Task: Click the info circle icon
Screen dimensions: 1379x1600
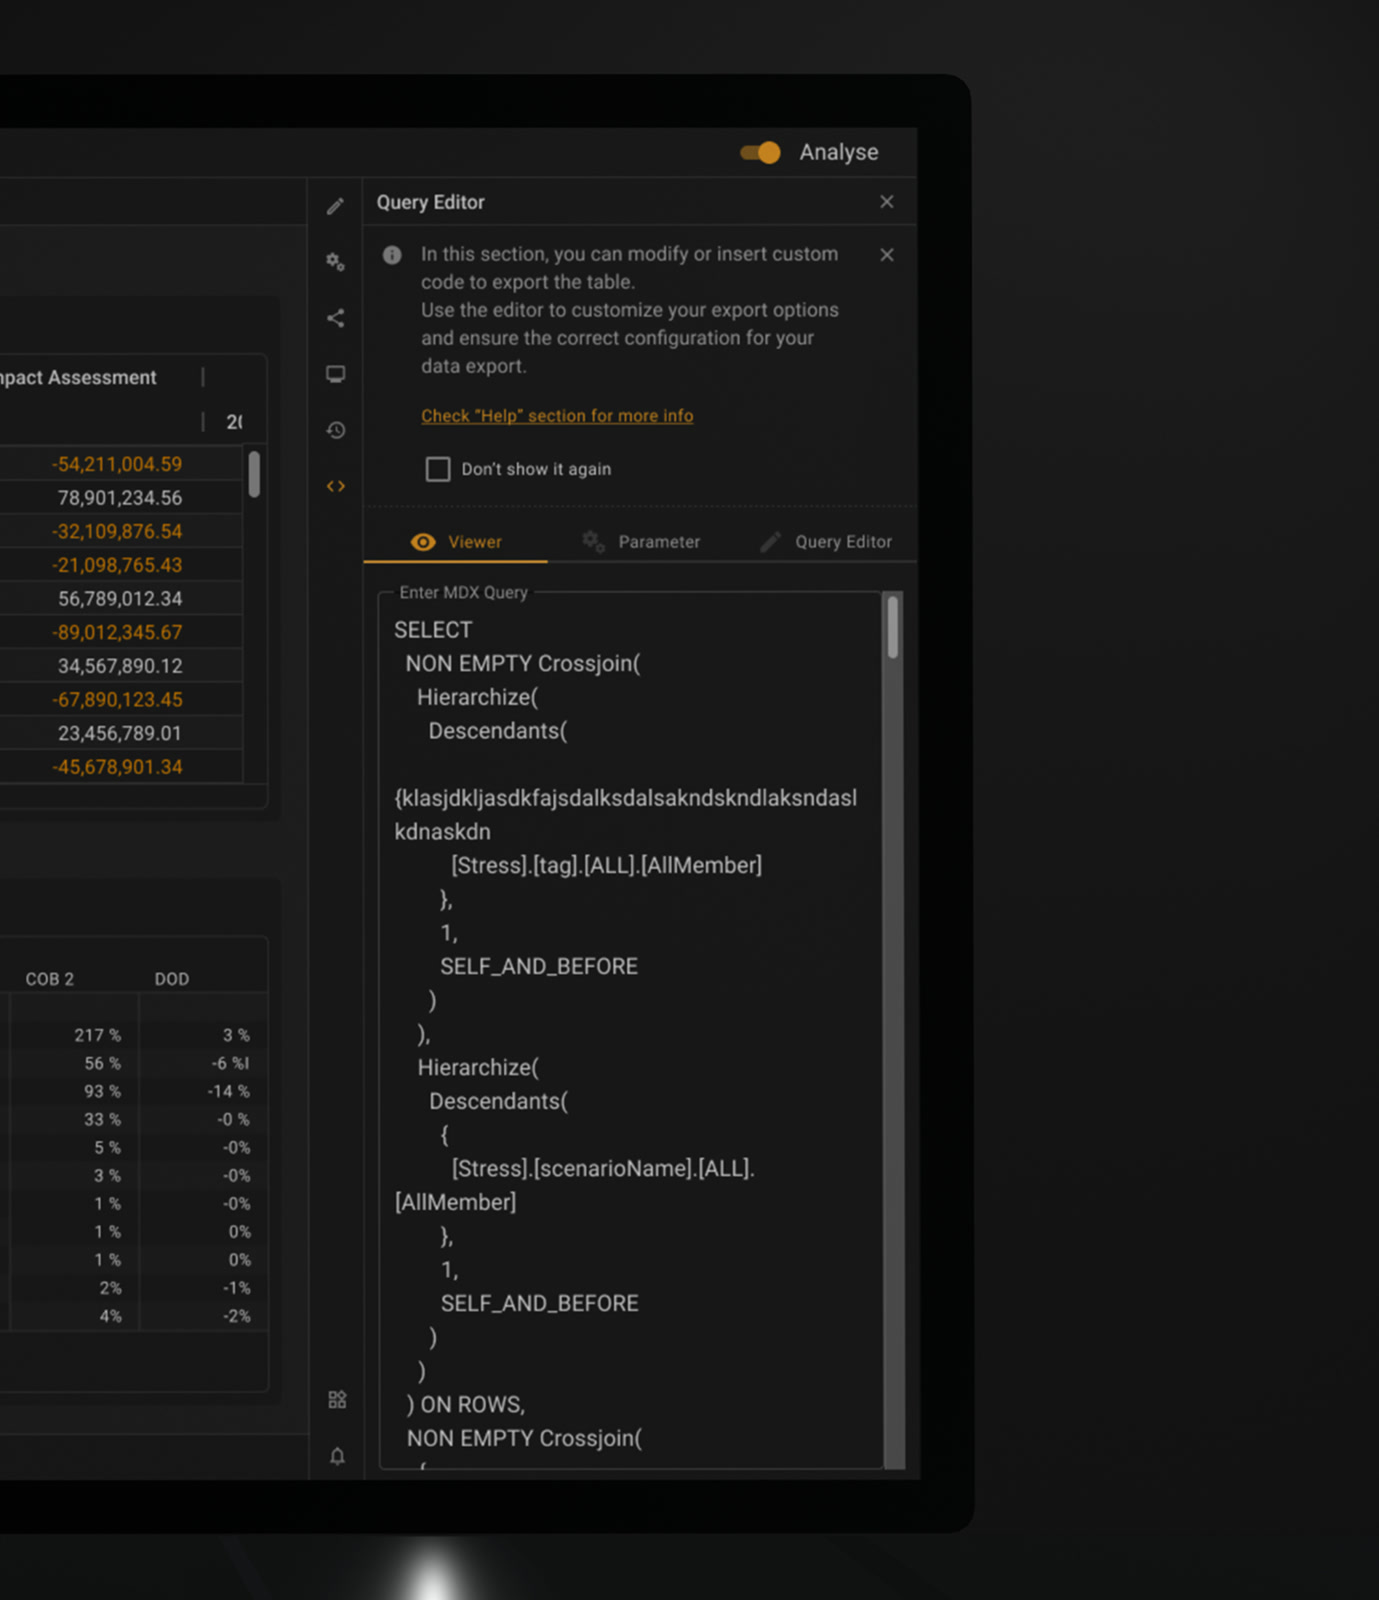Action: coord(392,255)
